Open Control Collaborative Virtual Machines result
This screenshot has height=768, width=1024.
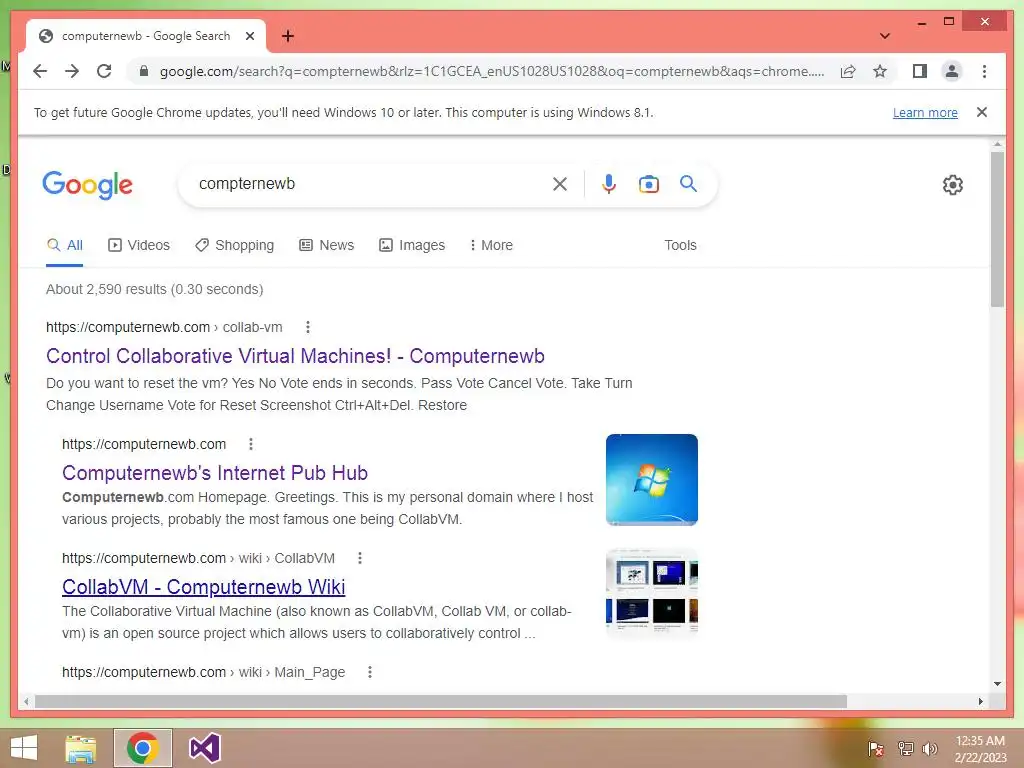[x=295, y=356]
